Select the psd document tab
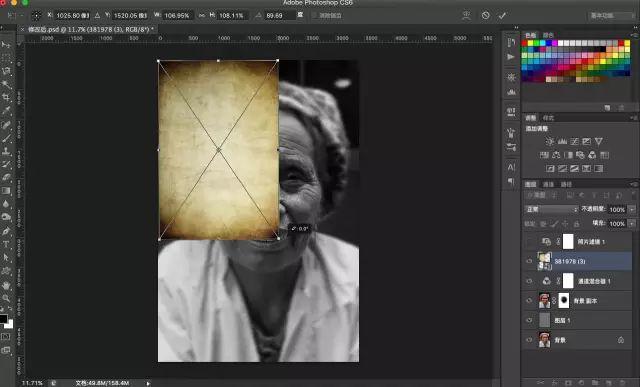 [x=90, y=29]
